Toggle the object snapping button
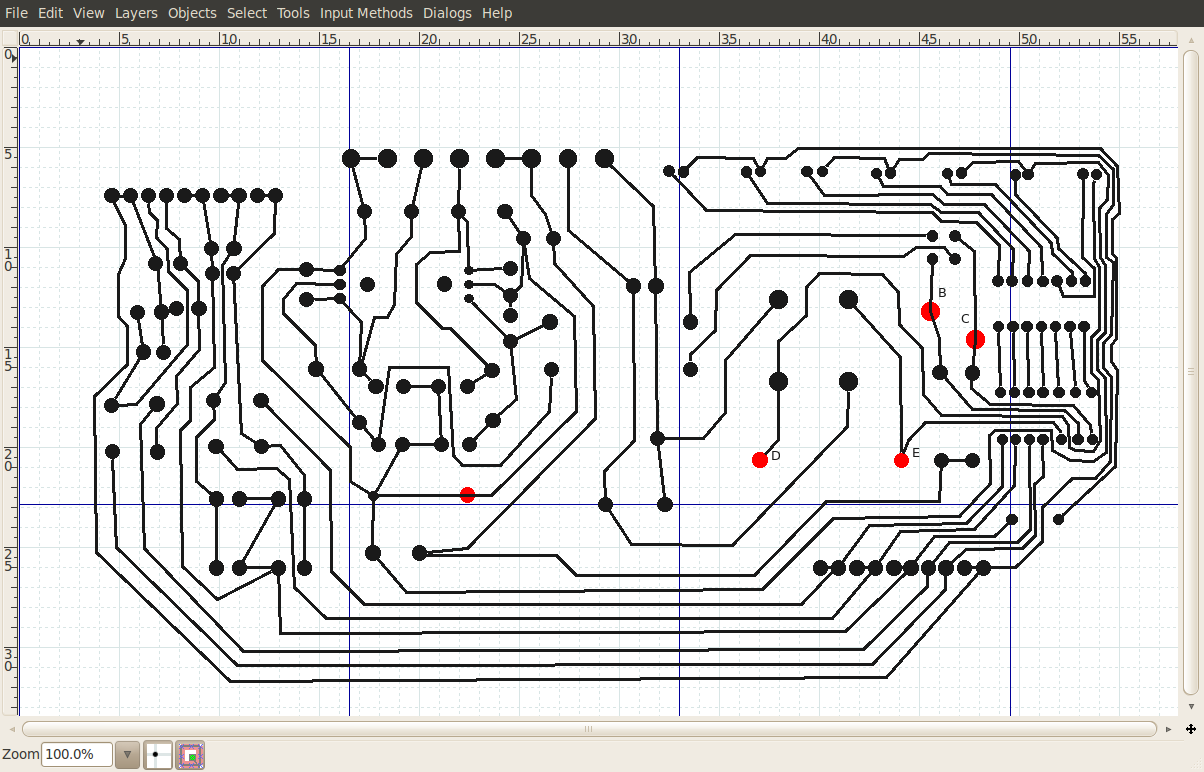 point(191,755)
